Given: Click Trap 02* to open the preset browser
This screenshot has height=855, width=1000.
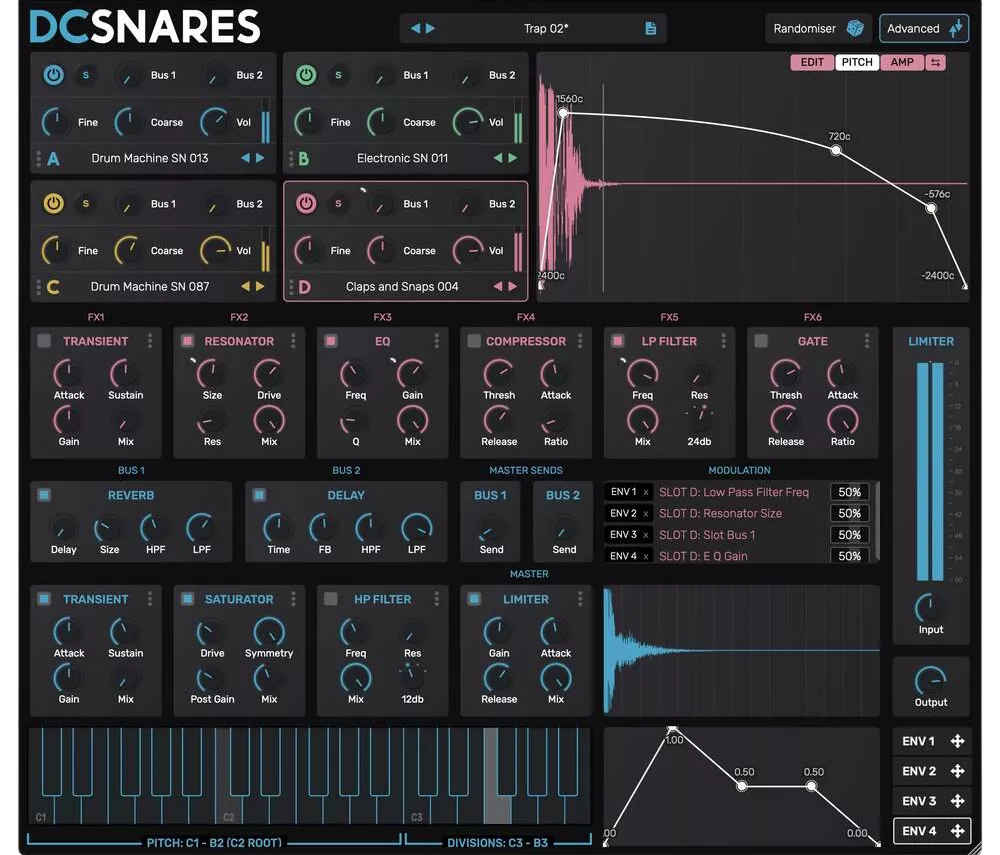Looking at the screenshot, I should [545, 29].
